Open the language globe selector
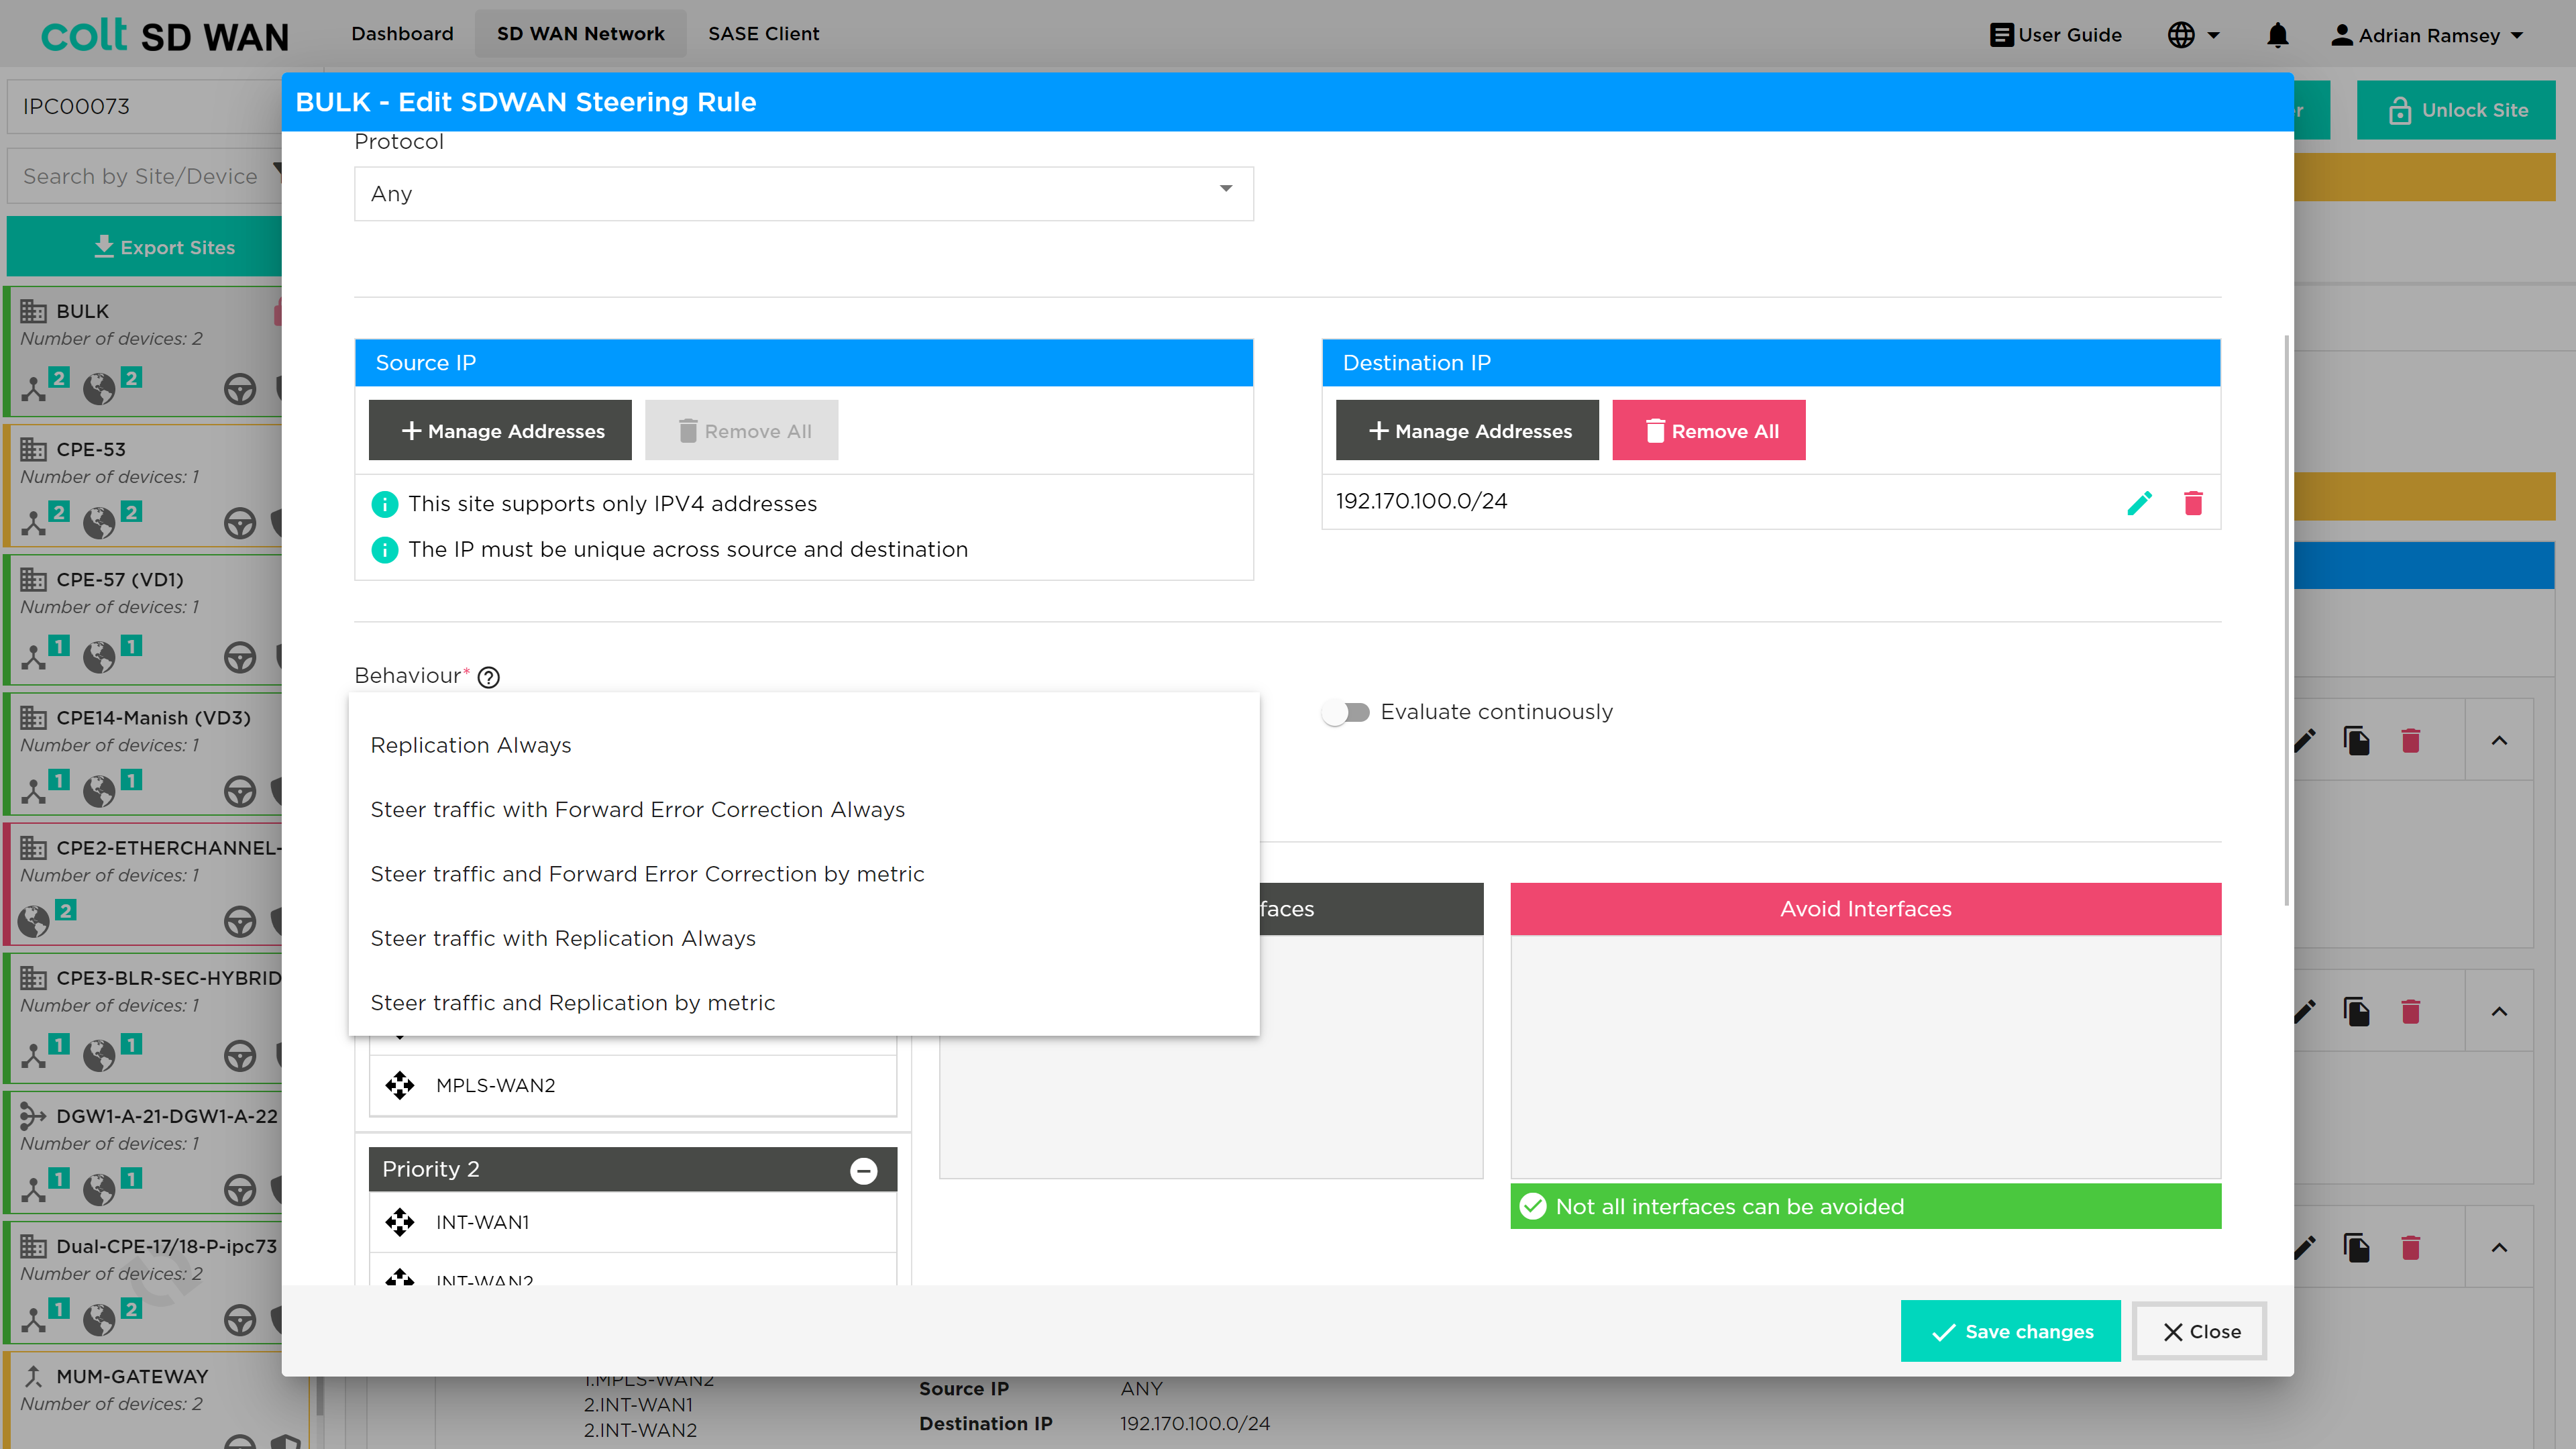The image size is (2576, 1449). pos(2193,36)
